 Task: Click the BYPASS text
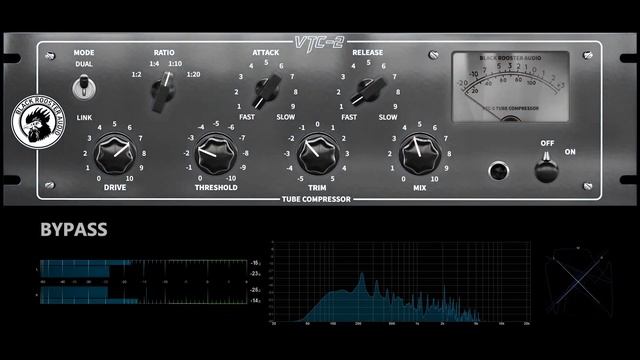(x=74, y=229)
